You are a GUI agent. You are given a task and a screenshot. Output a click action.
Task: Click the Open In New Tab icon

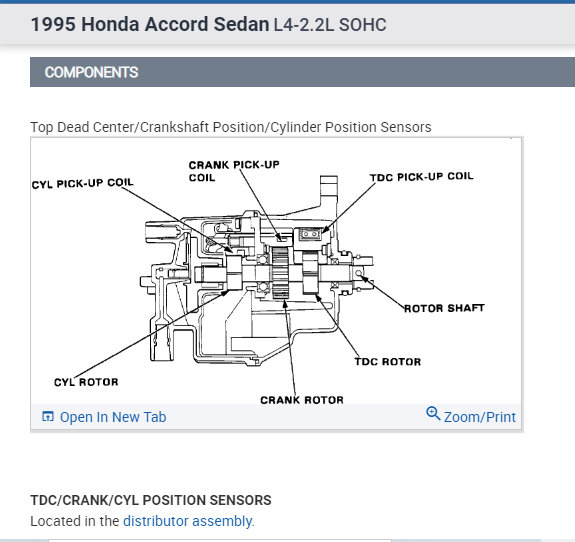(48, 417)
